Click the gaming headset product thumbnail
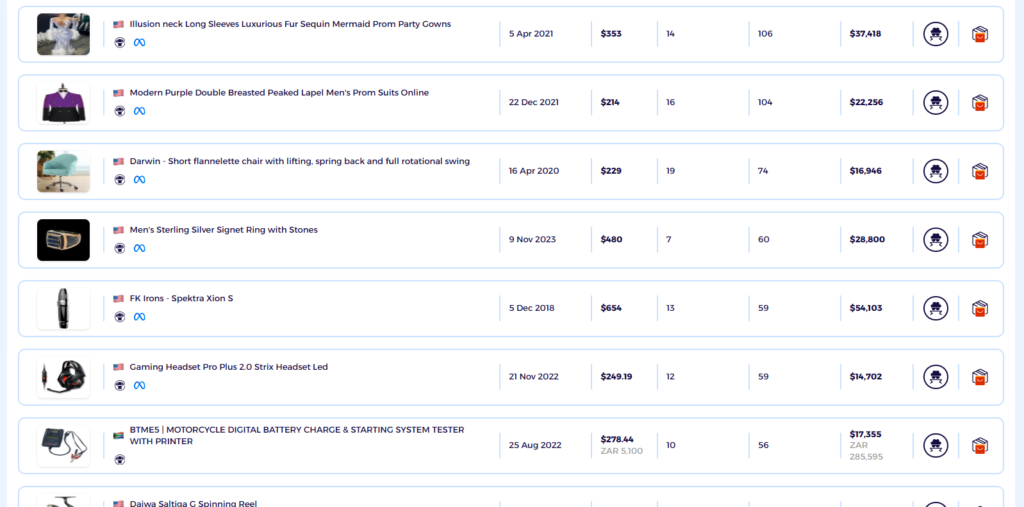This screenshot has width=1024, height=507. tap(63, 377)
